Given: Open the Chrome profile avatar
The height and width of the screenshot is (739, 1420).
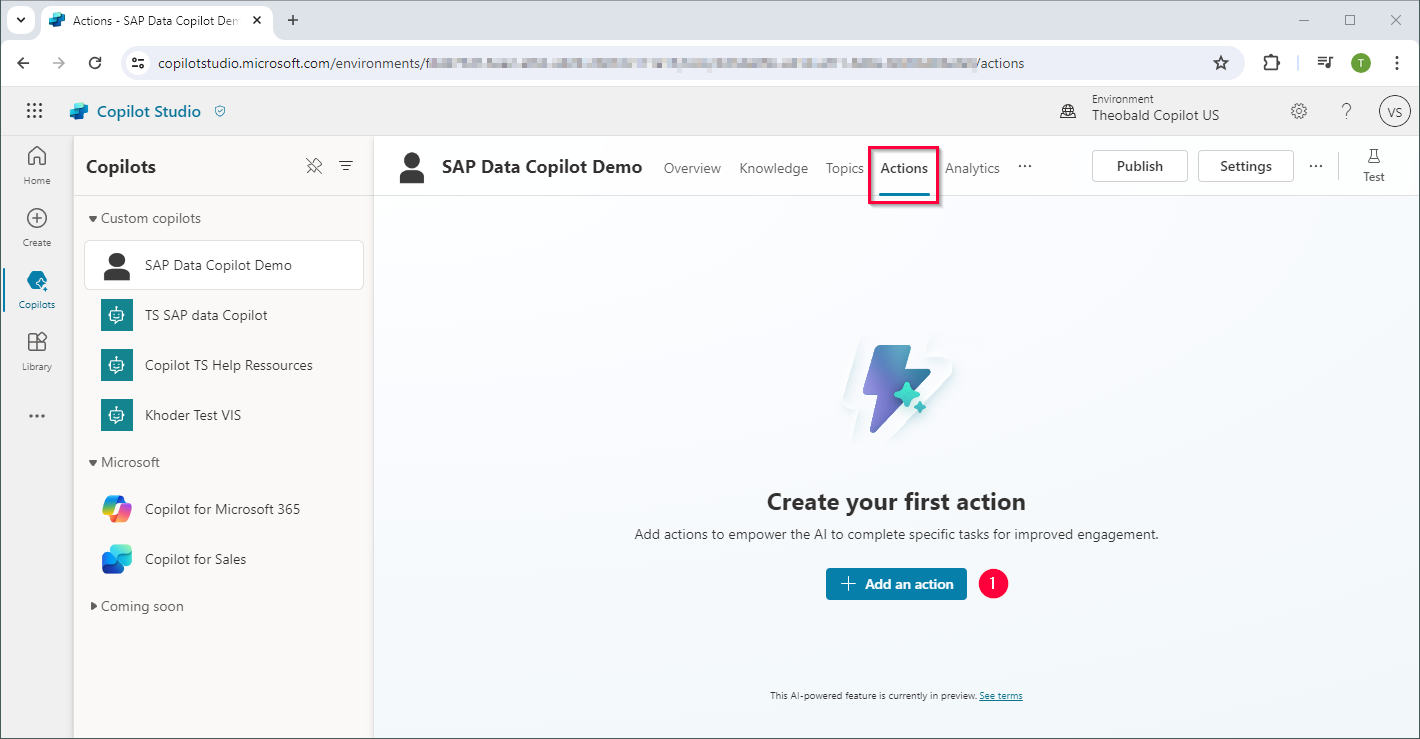Looking at the screenshot, I should pyautogui.click(x=1361, y=63).
